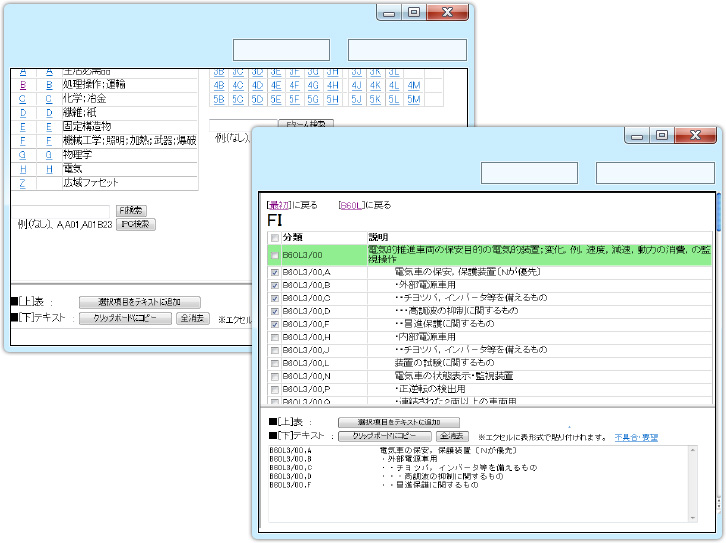The height and width of the screenshot is (543, 726).
Task: Click クリップボードにコピー in the front window
Action: [x=385, y=436]
